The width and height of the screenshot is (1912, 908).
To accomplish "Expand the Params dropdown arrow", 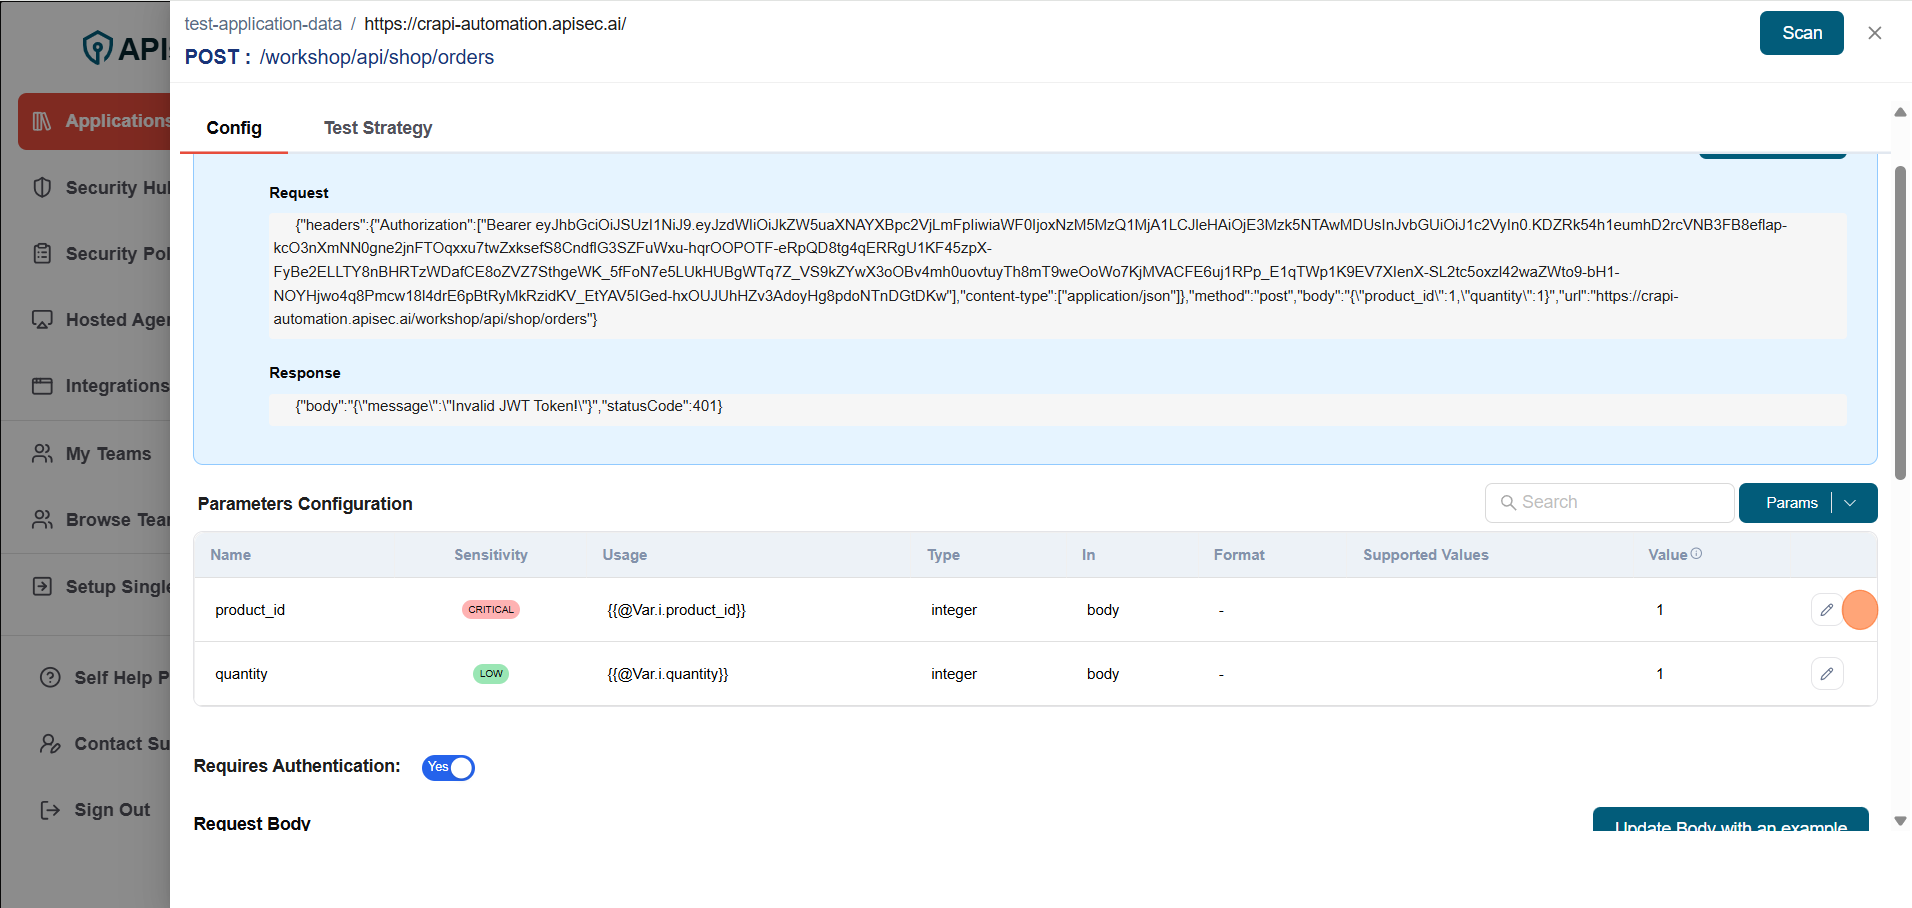I will pyautogui.click(x=1850, y=503).
